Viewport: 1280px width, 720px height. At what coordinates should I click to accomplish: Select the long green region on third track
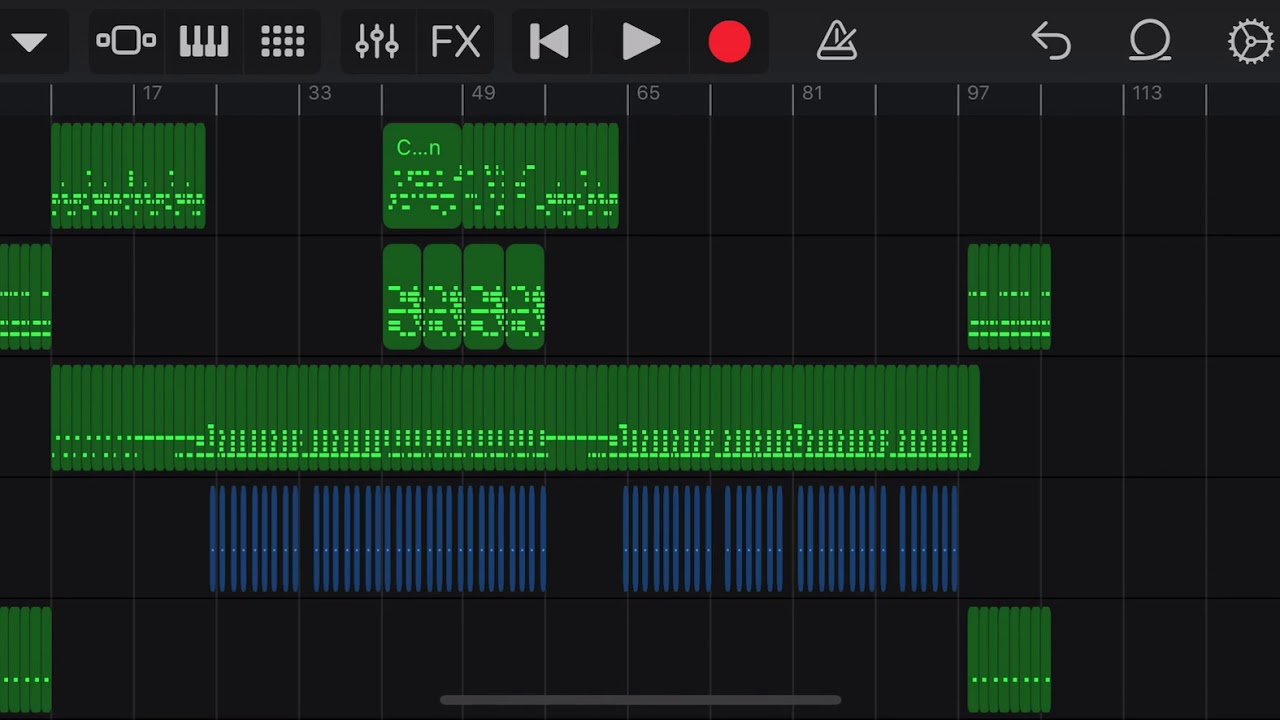point(515,418)
